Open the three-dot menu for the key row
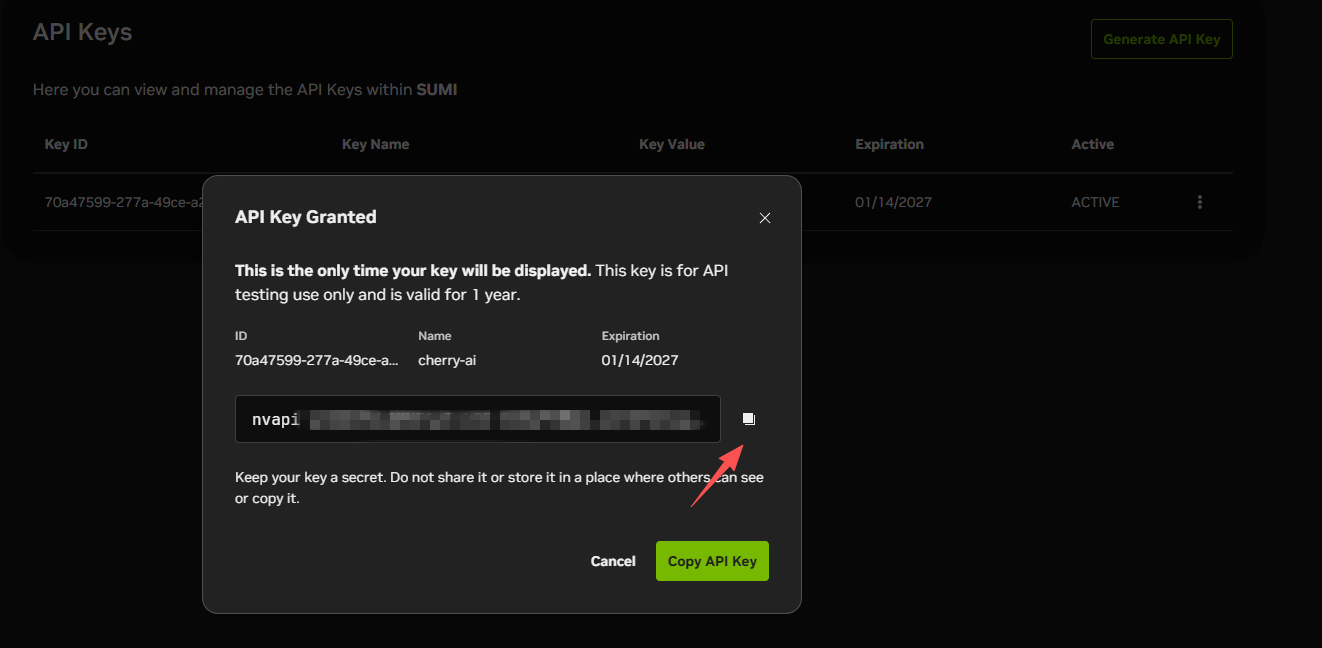The height and width of the screenshot is (648, 1322). point(1199,202)
